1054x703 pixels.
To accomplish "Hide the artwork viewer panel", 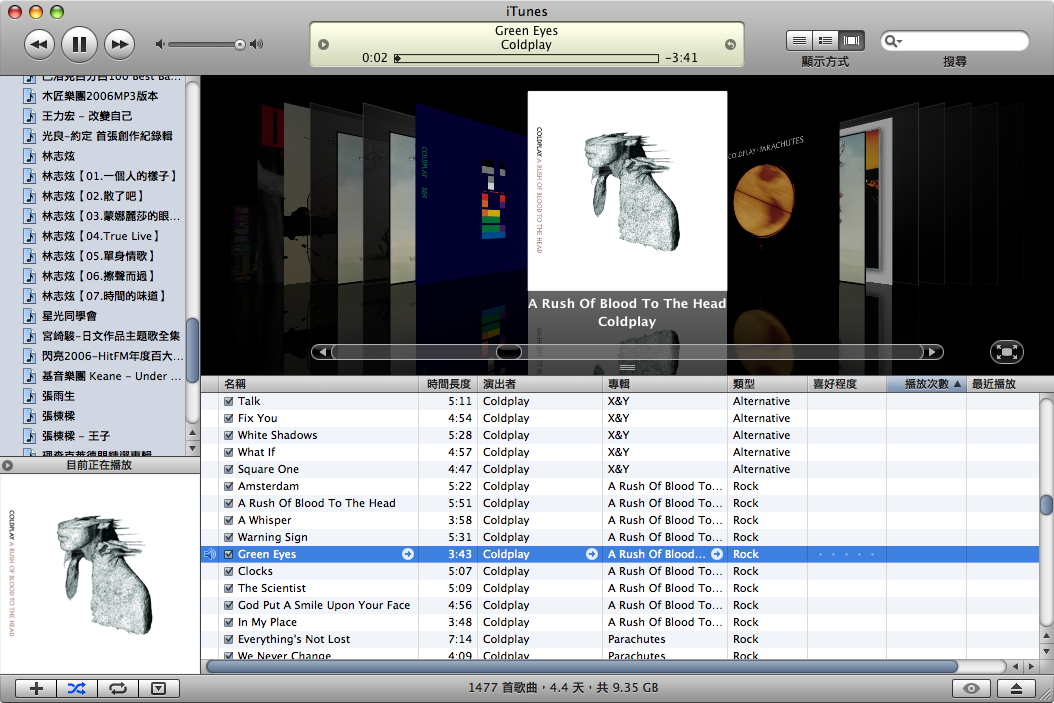I will click(x=159, y=688).
